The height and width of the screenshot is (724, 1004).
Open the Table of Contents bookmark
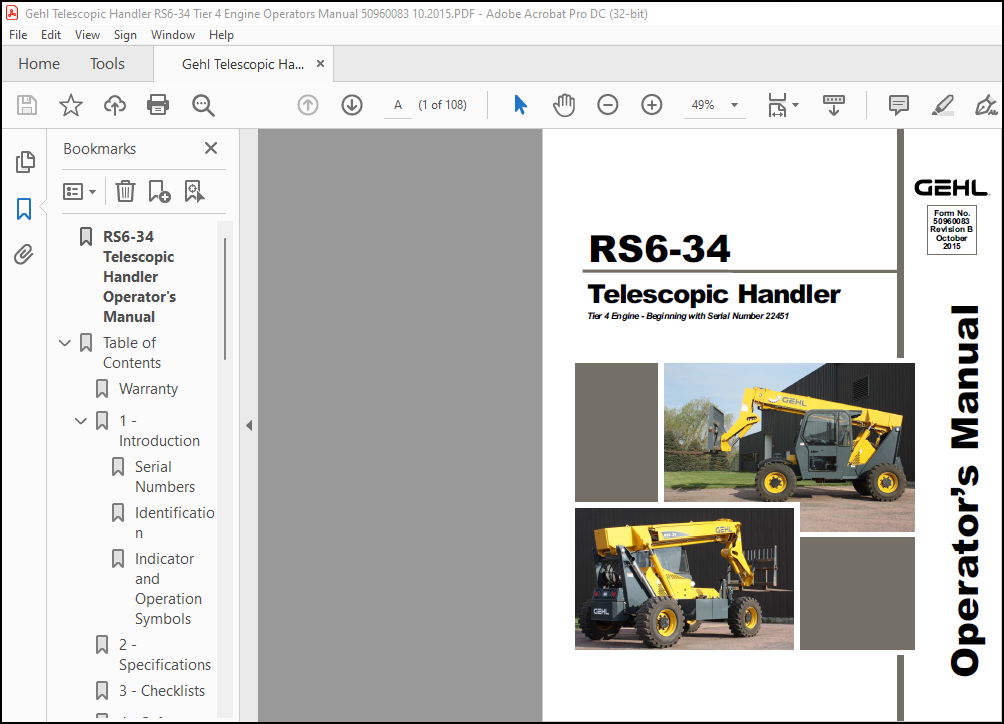(x=132, y=353)
